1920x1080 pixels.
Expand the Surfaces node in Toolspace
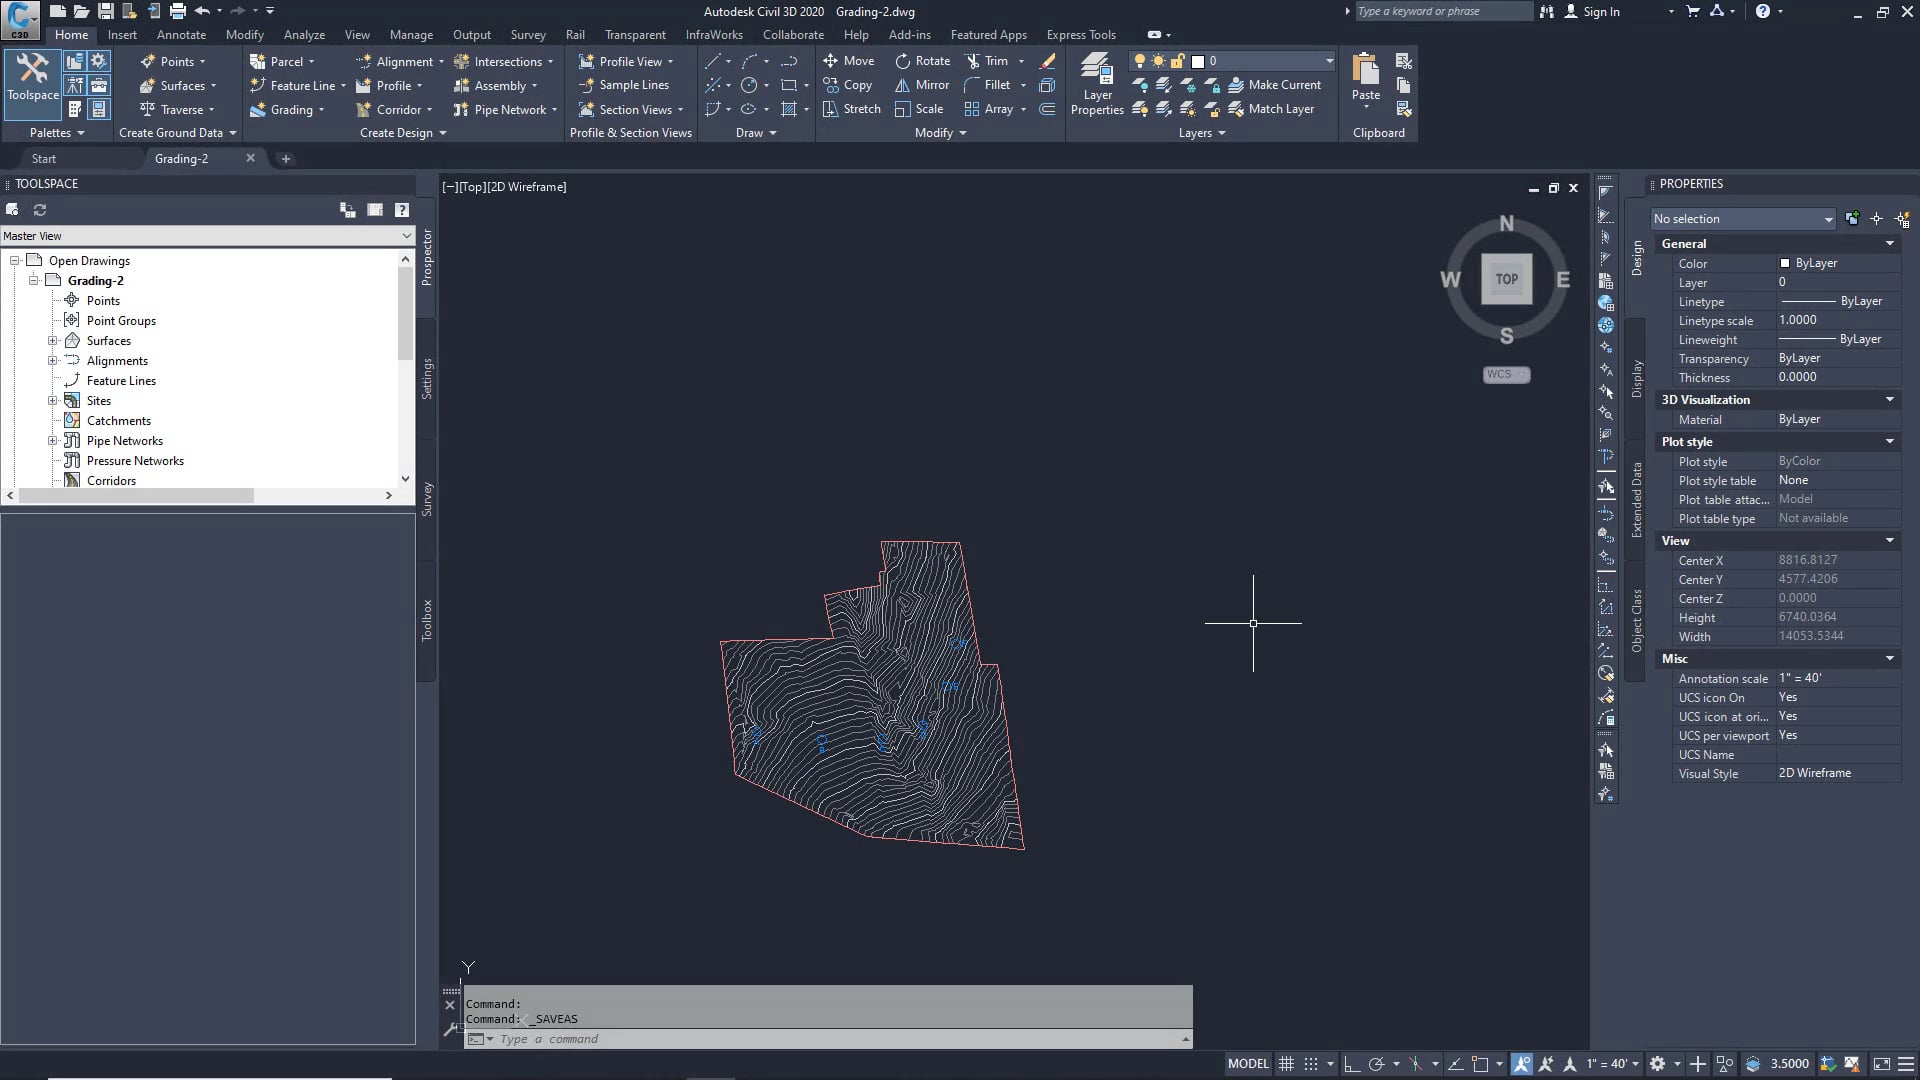click(54, 340)
